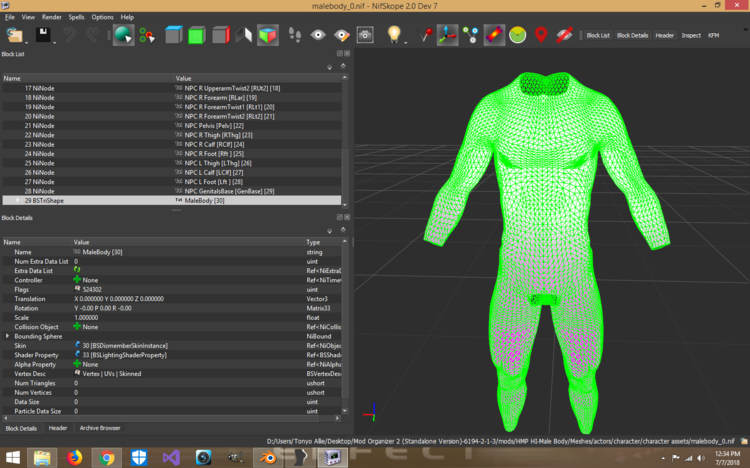Expand the toolbar overflow chevron
750x468 pixels.
745,30
